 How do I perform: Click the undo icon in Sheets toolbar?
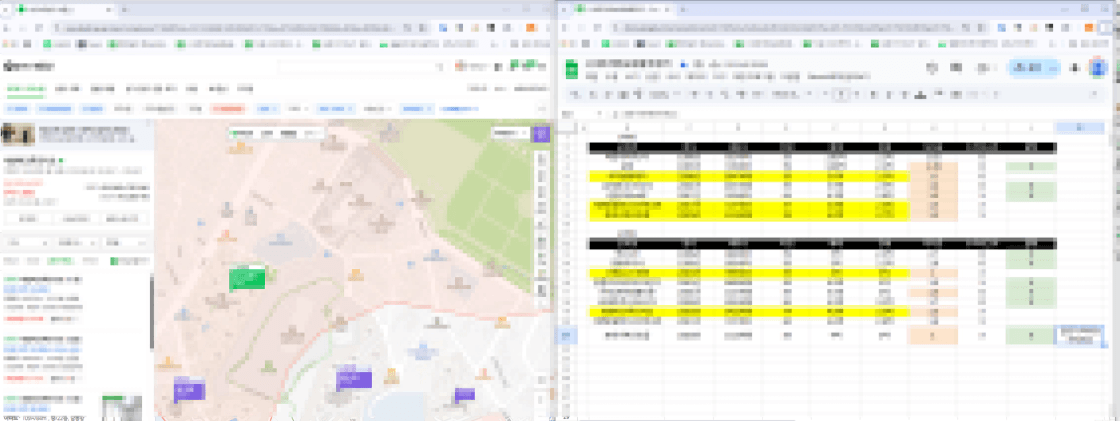(576, 95)
